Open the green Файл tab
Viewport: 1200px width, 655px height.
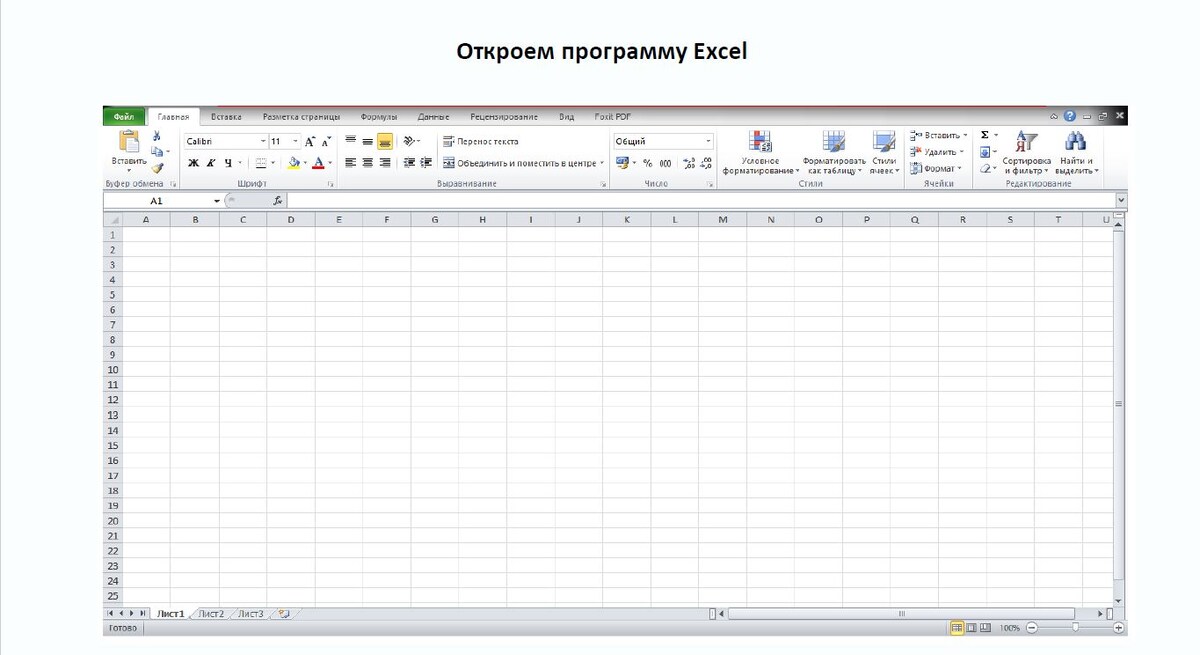pyautogui.click(x=124, y=117)
